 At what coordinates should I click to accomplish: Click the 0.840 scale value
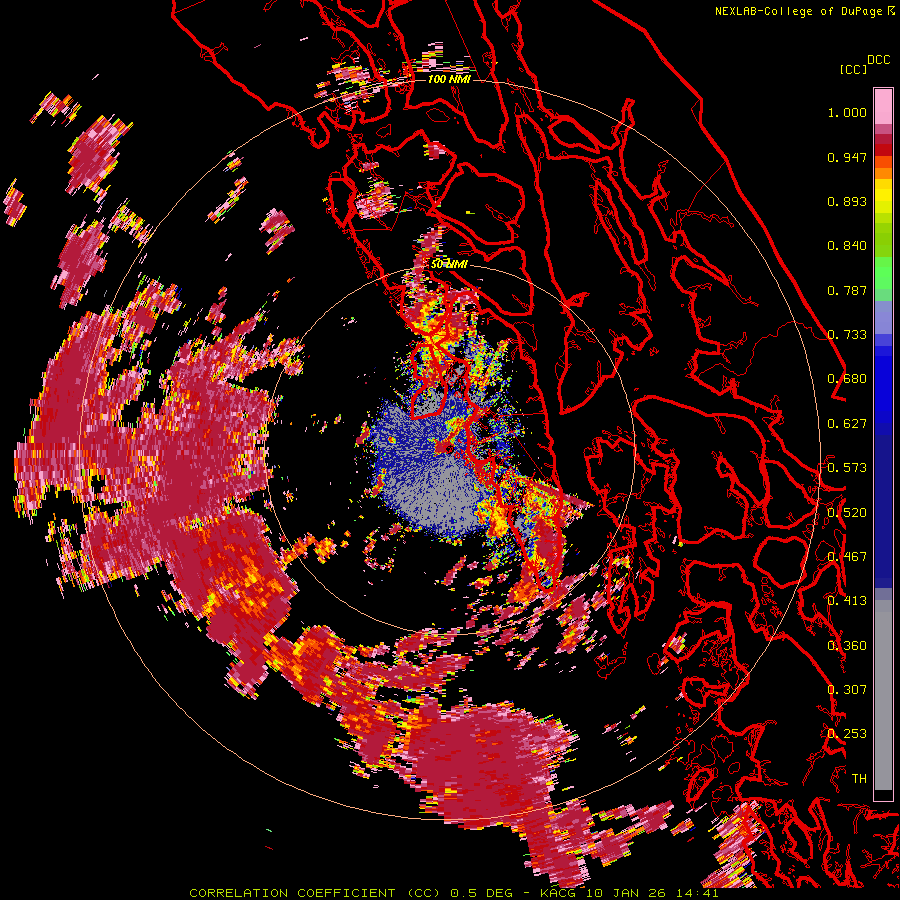coord(847,246)
